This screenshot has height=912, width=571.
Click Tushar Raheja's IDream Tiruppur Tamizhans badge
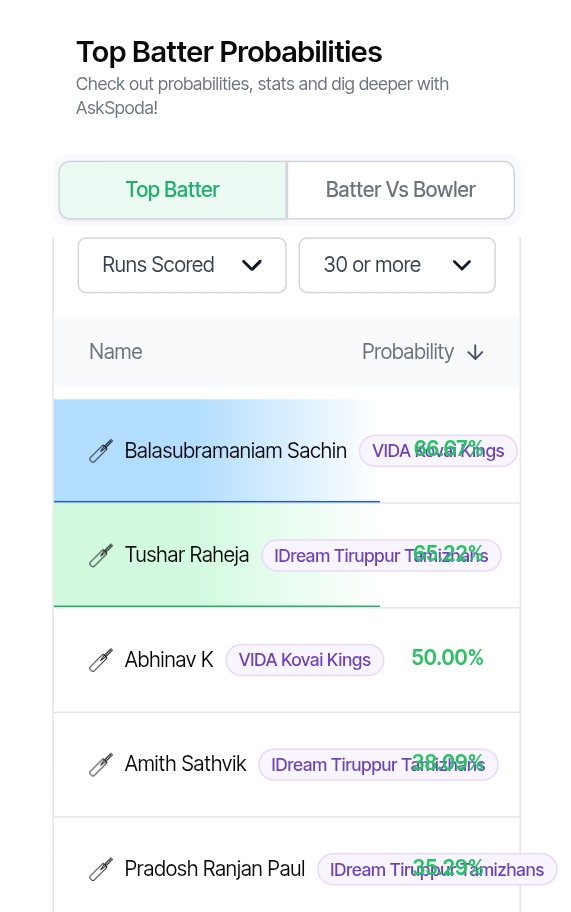[x=381, y=555]
